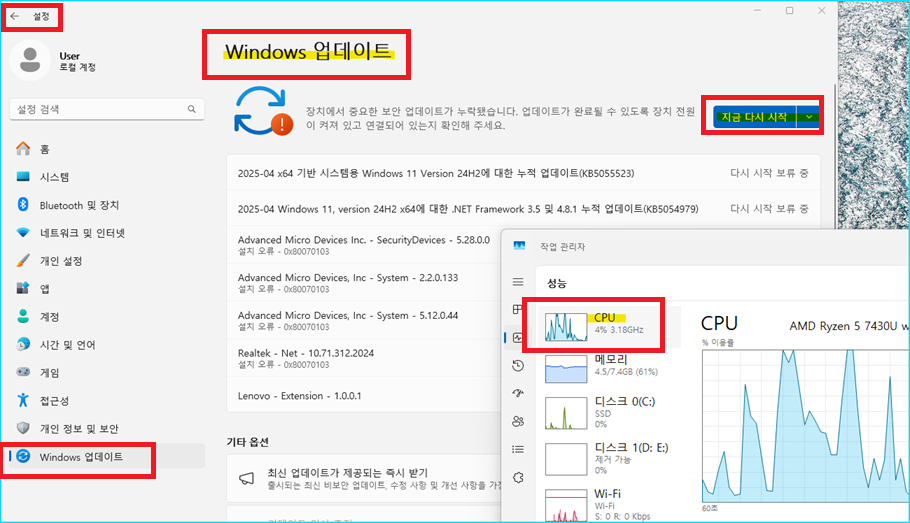The height and width of the screenshot is (523, 910).
Task: Open the get latest updates option
Action: [x=364, y=478]
